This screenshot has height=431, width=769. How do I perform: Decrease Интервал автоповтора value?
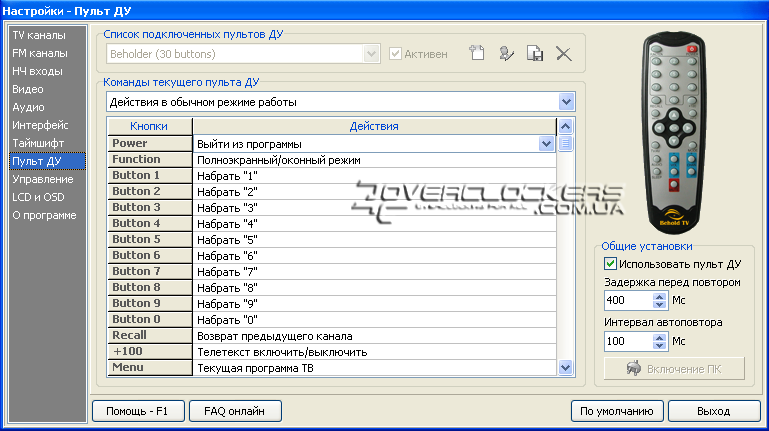(660, 346)
